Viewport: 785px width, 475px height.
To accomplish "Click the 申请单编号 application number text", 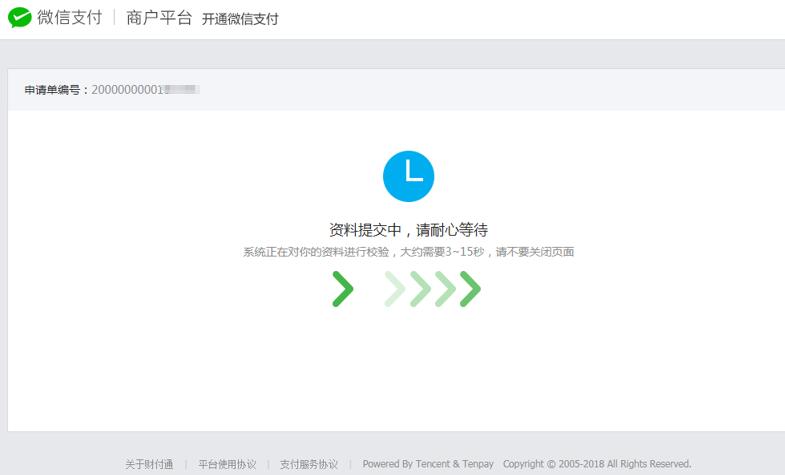I will click(112, 90).
